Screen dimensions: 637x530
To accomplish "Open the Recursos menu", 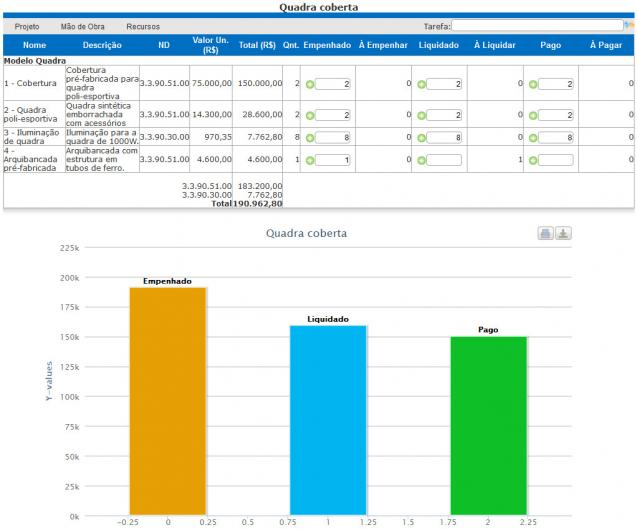I will 142,26.
